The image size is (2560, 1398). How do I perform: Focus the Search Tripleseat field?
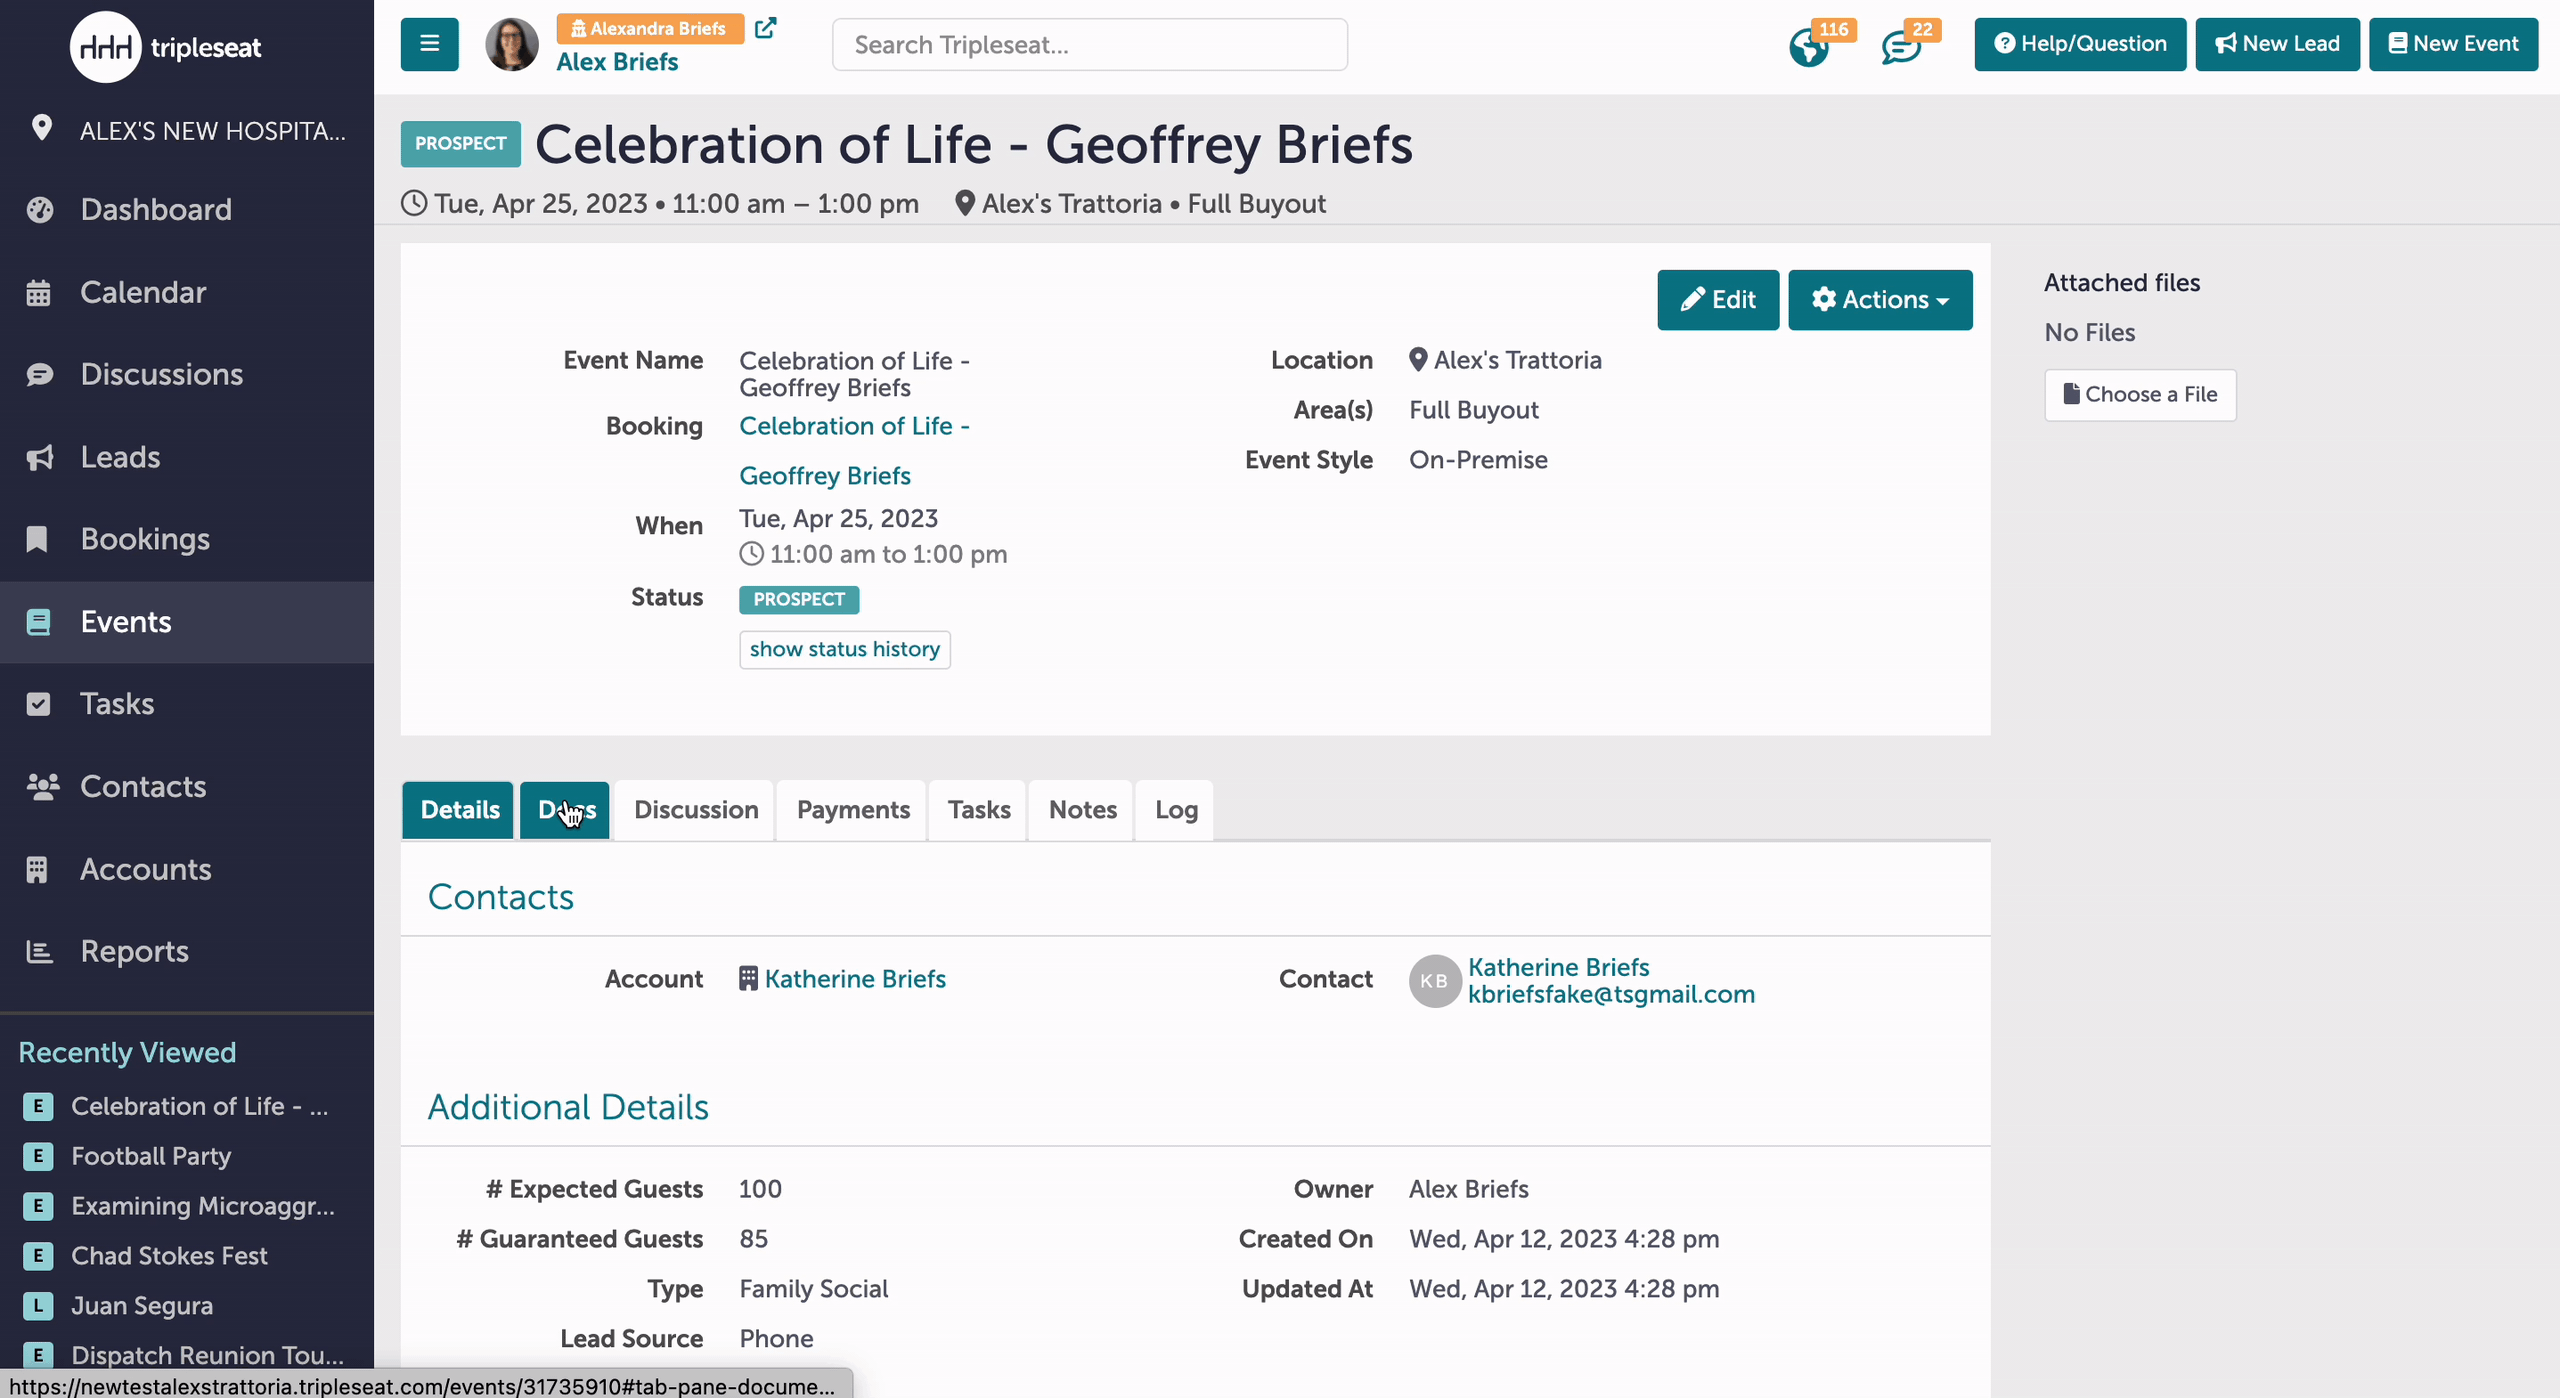tap(1089, 44)
